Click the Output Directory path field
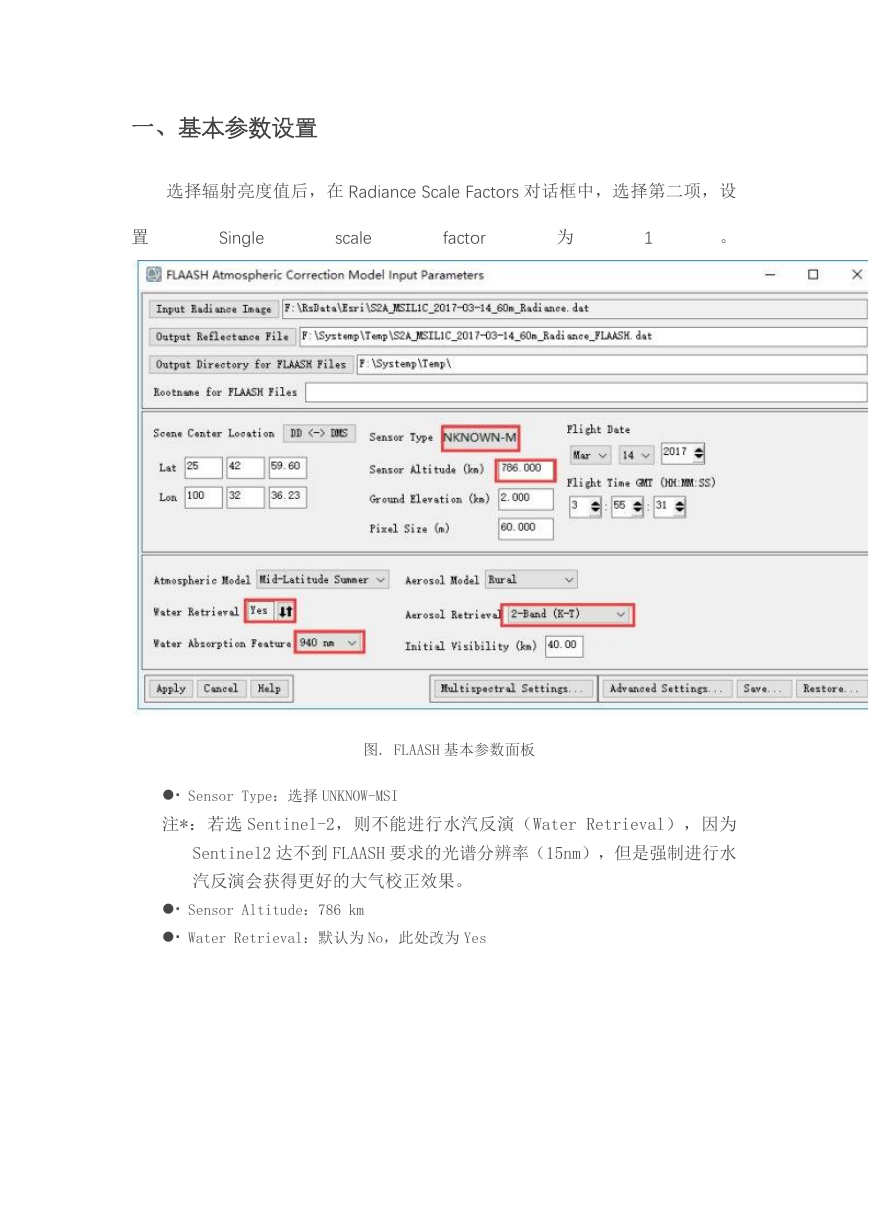The height and width of the screenshot is (1228, 869). 612,365
